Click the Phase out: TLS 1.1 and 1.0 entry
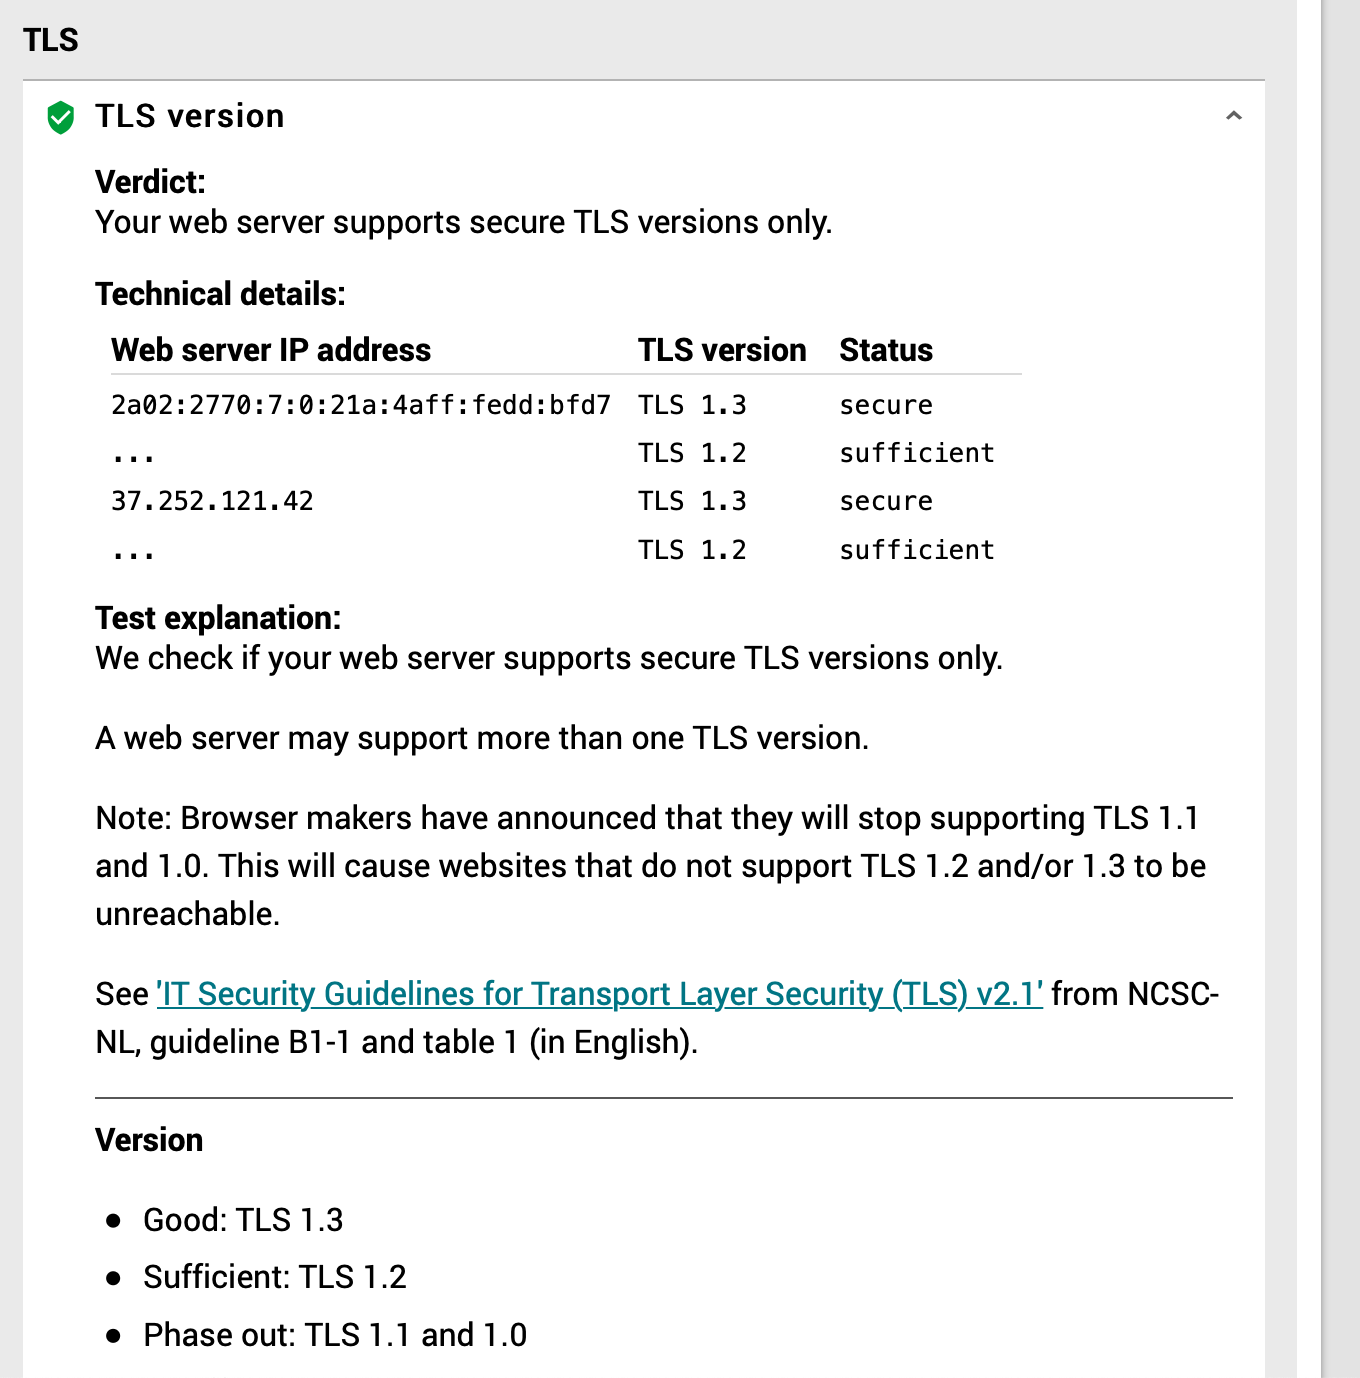1360x1378 pixels. 335,1334
